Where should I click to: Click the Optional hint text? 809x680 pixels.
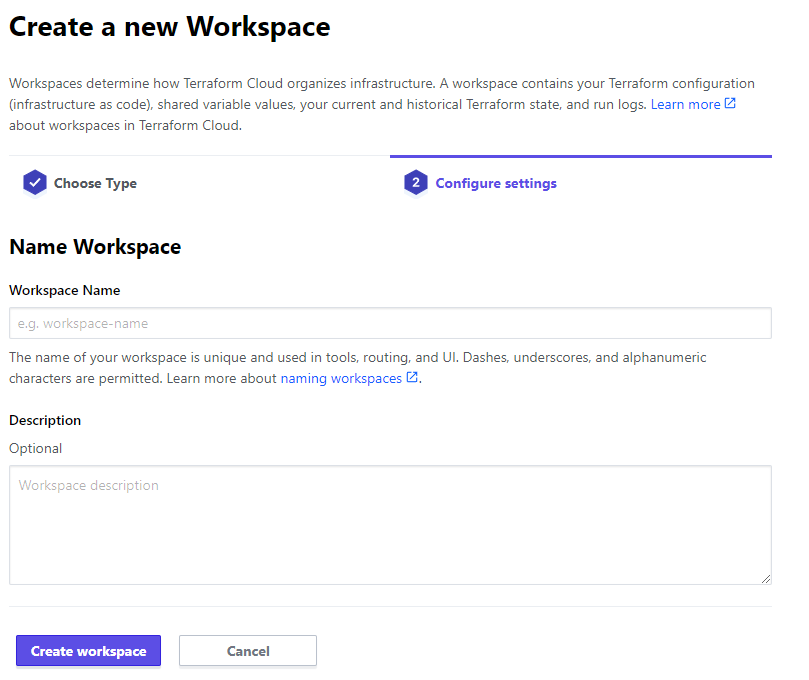pyautogui.click(x=36, y=448)
